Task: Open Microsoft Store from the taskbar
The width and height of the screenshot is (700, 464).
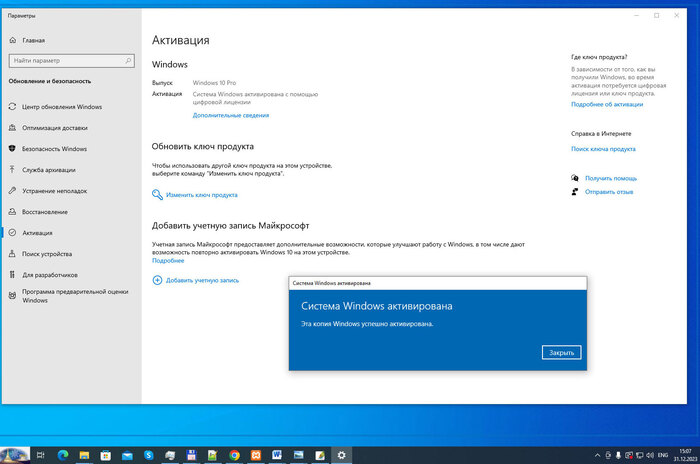Action: [106, 455]
